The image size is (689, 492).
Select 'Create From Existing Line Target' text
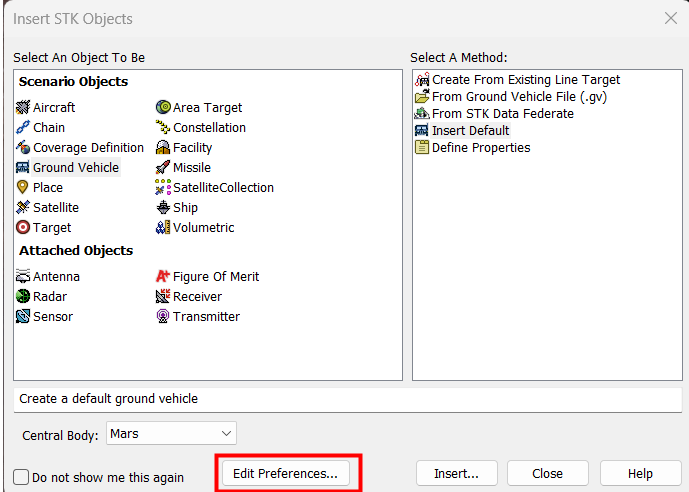526,80
